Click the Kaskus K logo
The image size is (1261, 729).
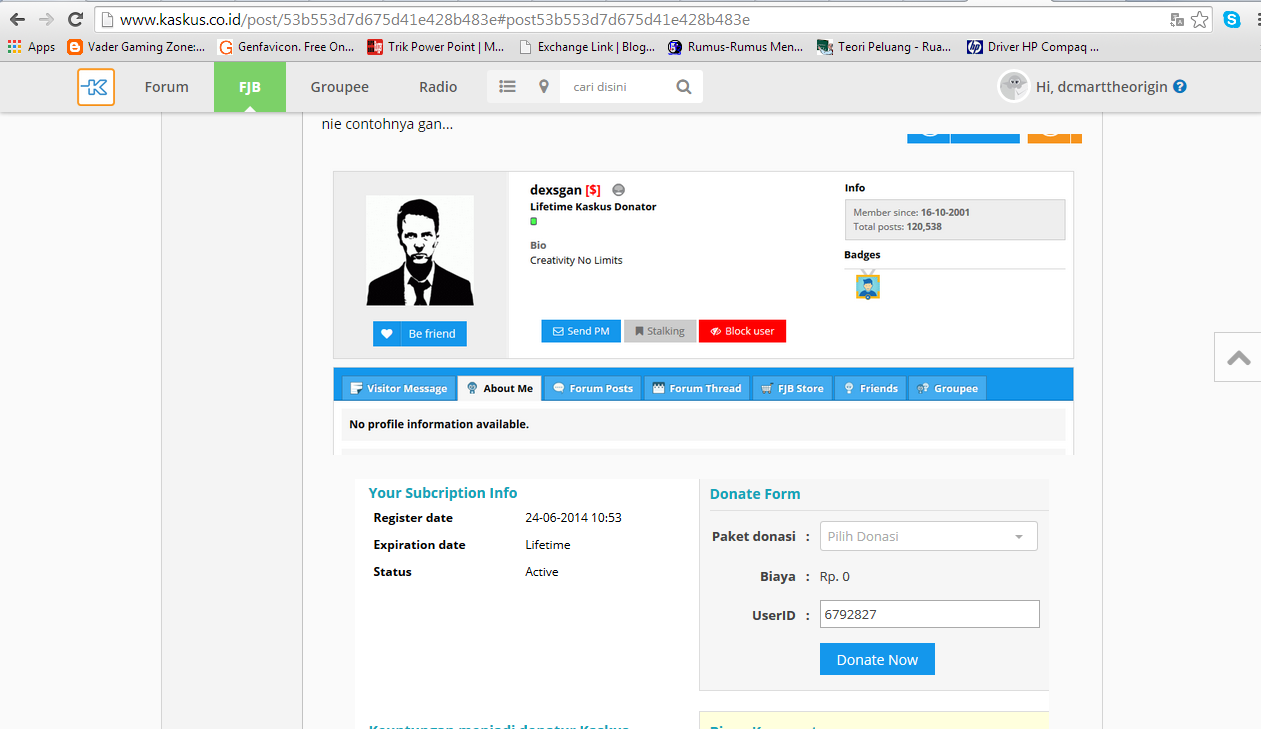[x=96, y=87]
